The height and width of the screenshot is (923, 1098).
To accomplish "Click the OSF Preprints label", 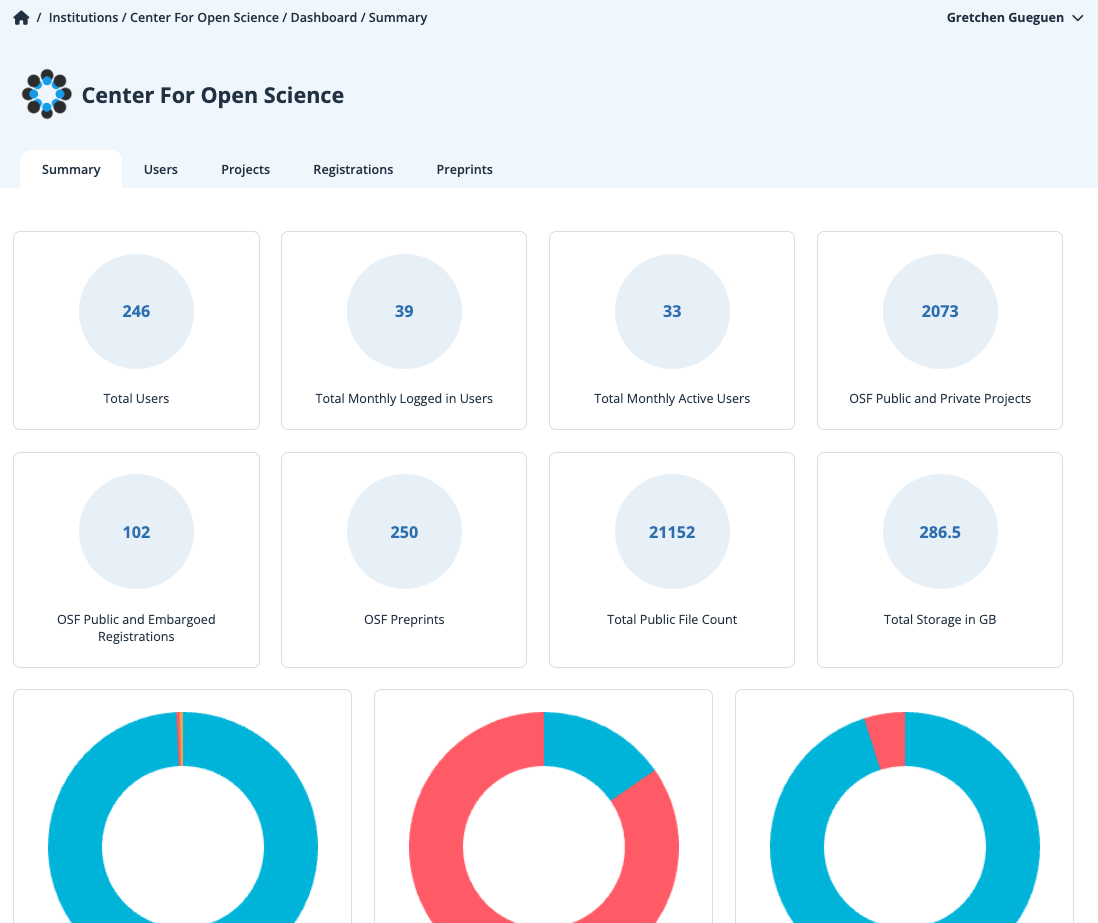I will (404, 619).
